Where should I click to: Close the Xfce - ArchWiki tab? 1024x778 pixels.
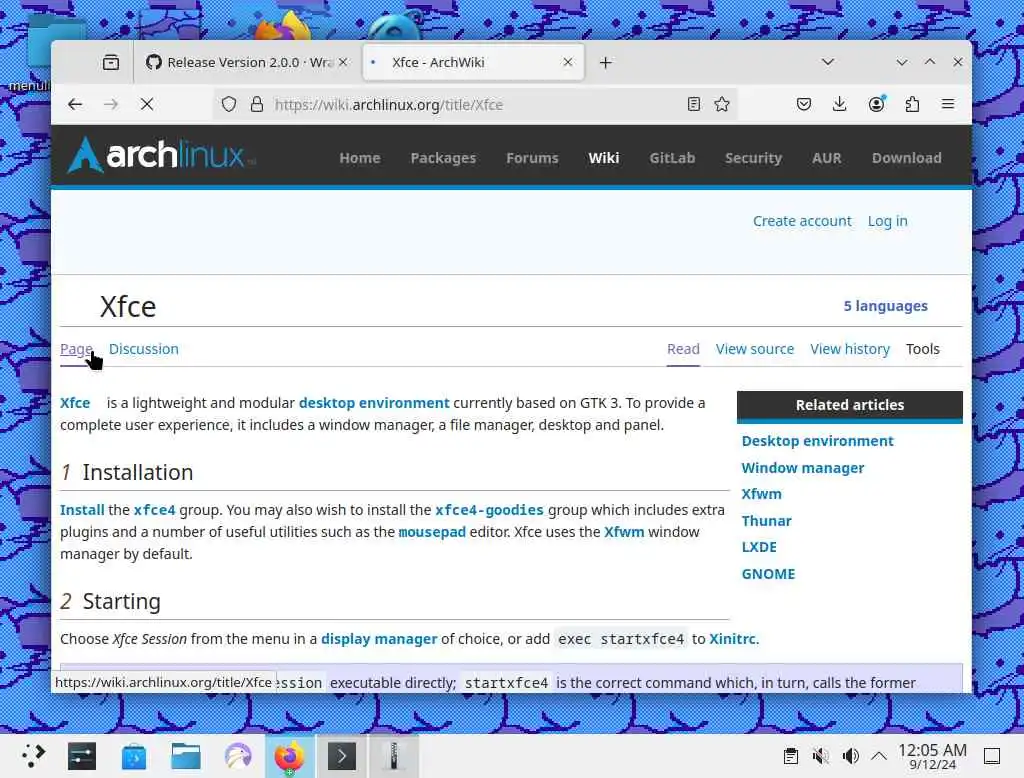pyautogui.click(x=568, y=62)
